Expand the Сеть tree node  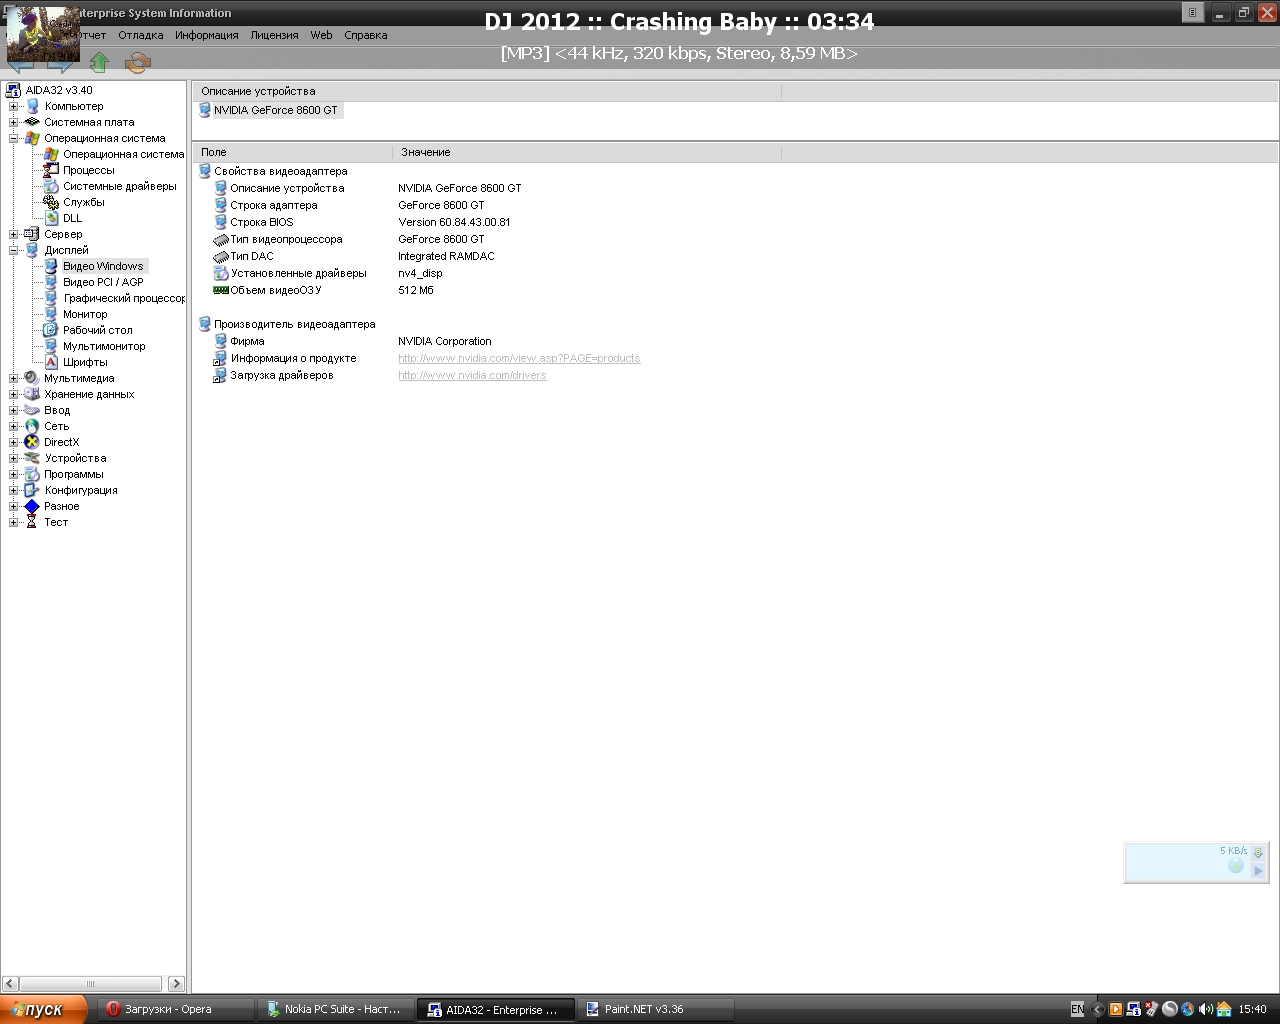(x=14, y=426)
